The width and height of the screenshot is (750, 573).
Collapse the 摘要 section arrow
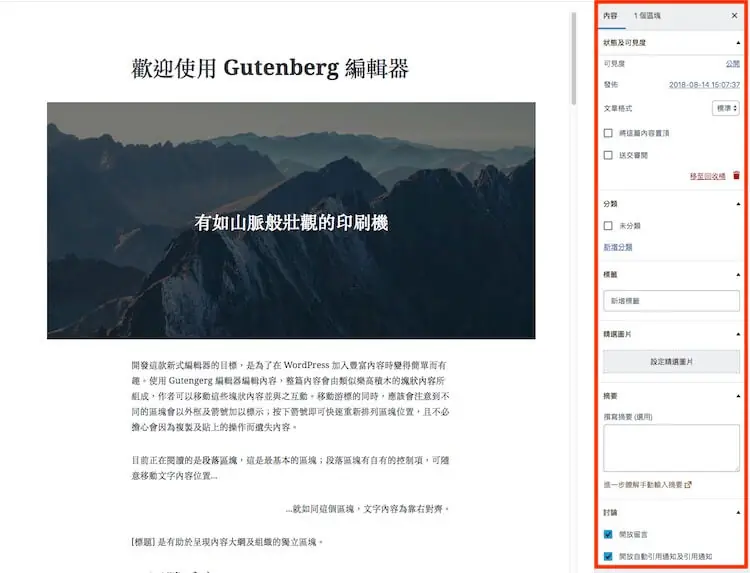738,396
